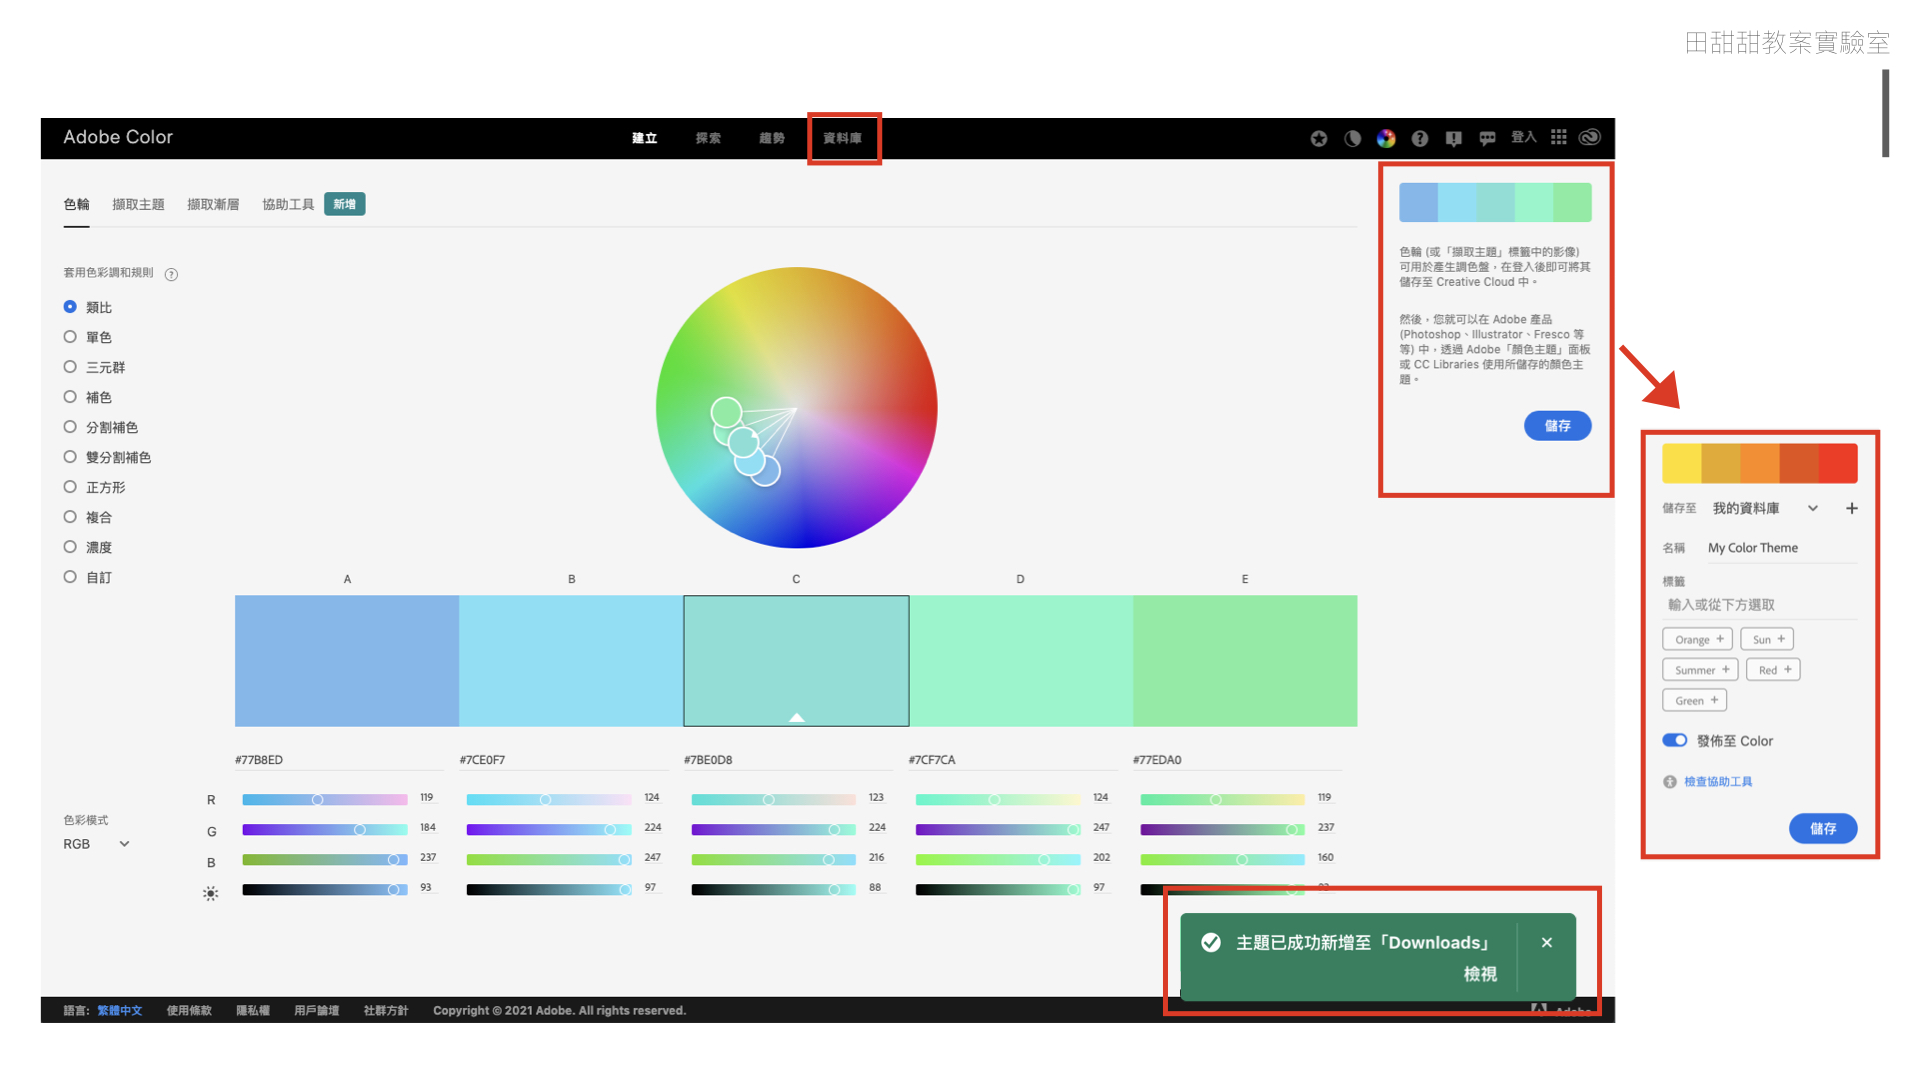Click the plus icon to add library
Viewport: 1920px width, 1080px height.
pos(1851,508)
